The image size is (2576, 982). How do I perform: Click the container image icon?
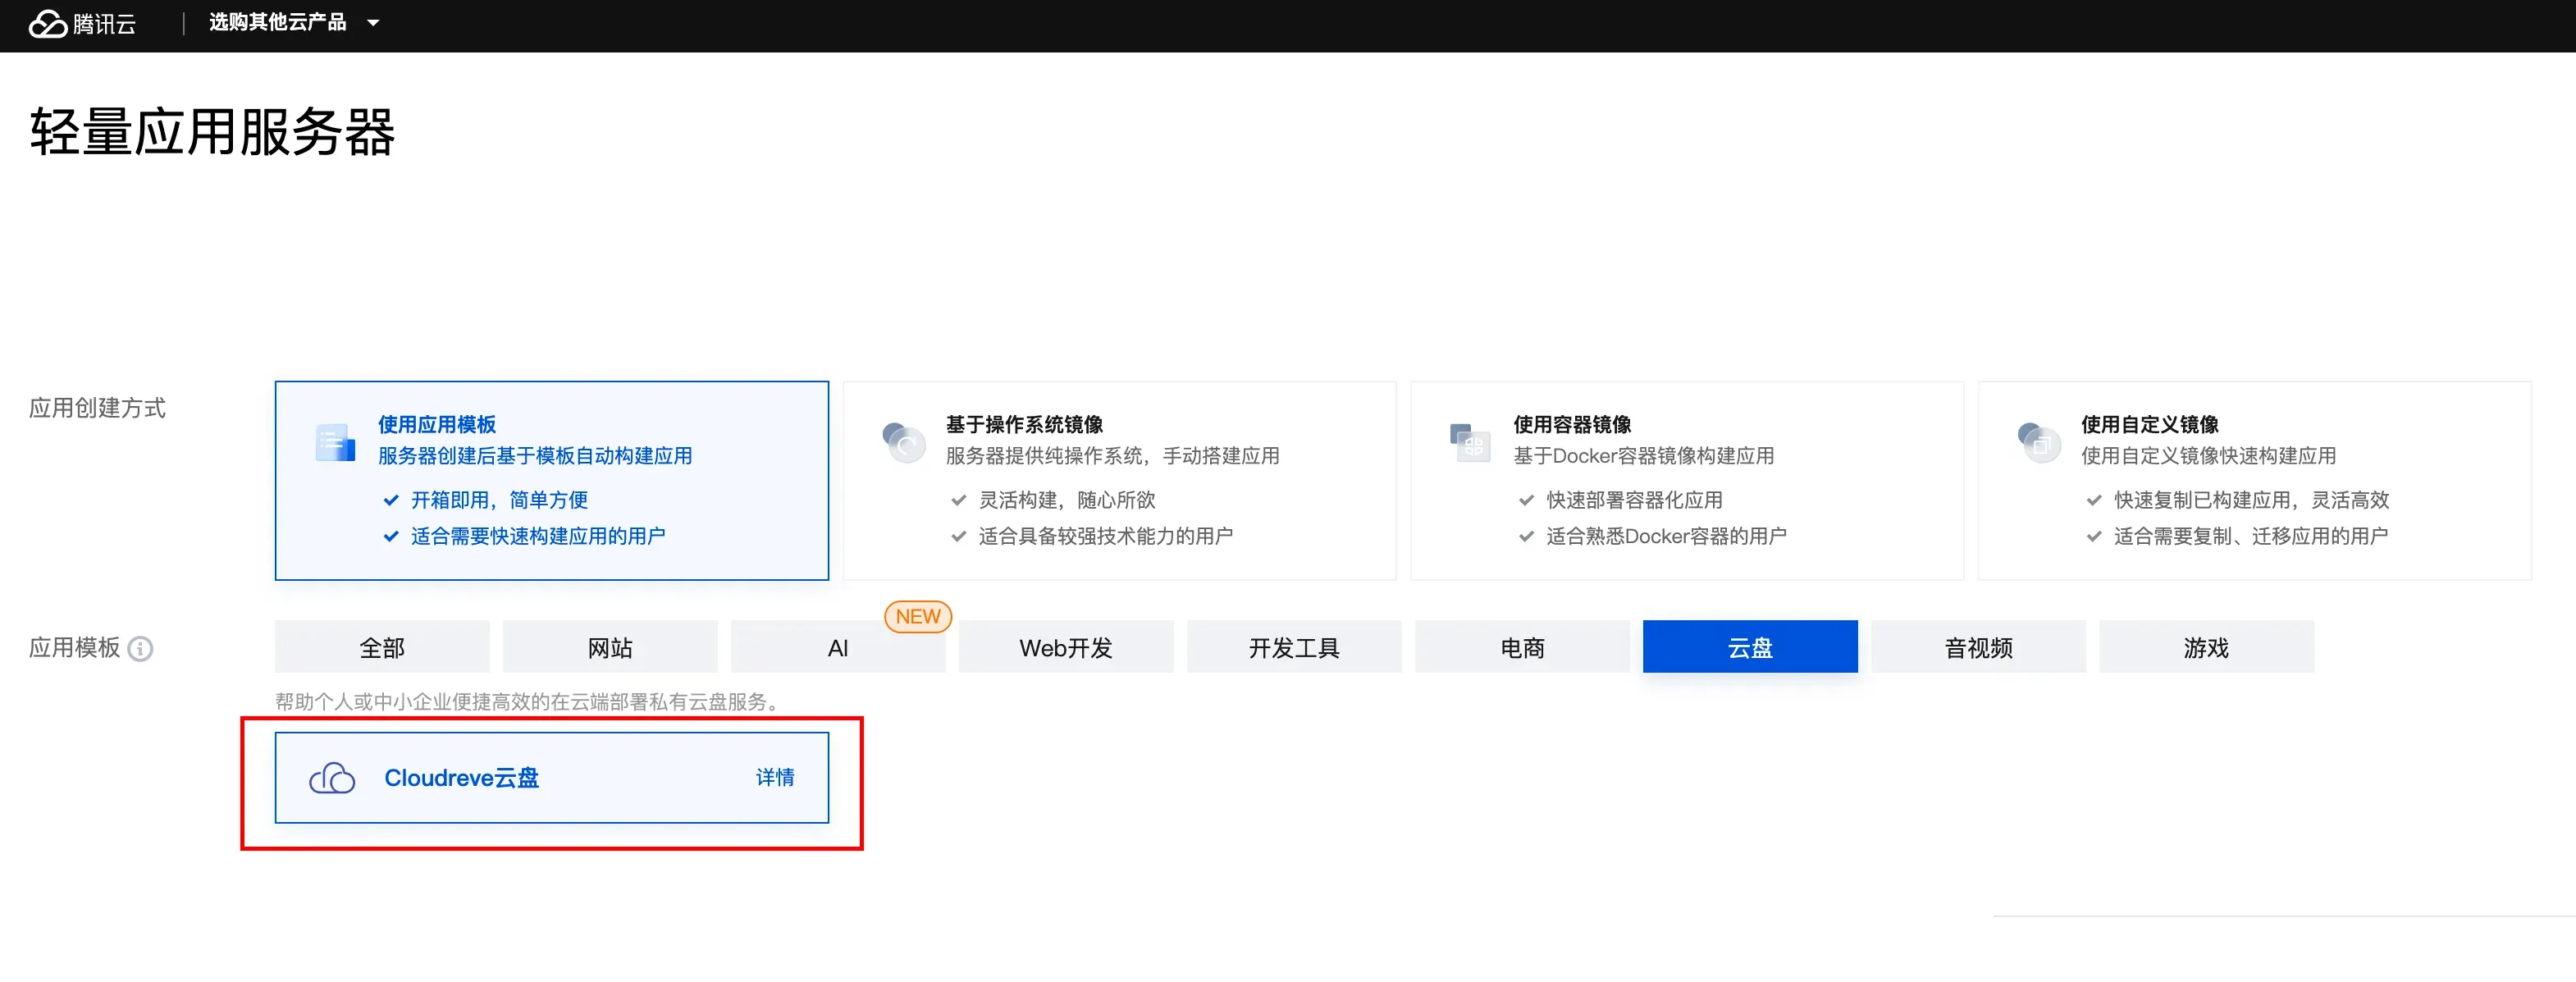(1471, 442)
